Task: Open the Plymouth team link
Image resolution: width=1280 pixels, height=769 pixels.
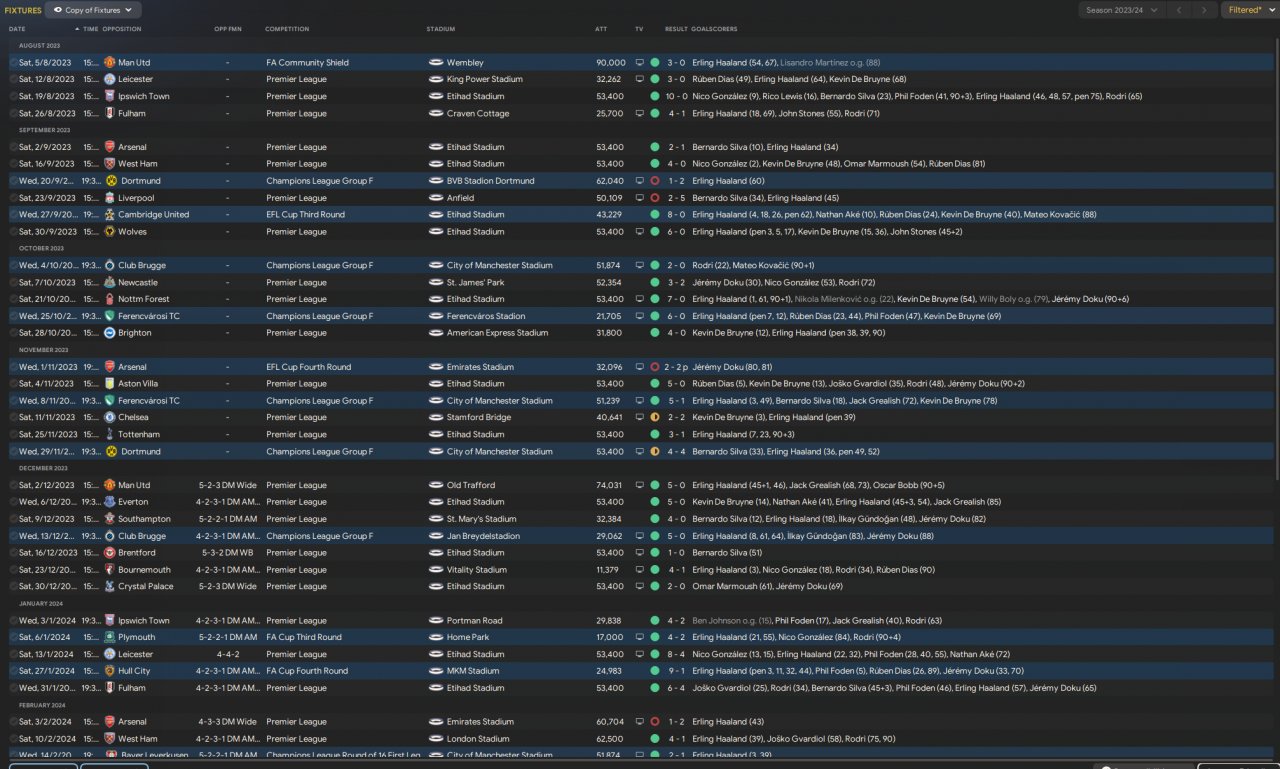Action: click(x=137, y=637)
